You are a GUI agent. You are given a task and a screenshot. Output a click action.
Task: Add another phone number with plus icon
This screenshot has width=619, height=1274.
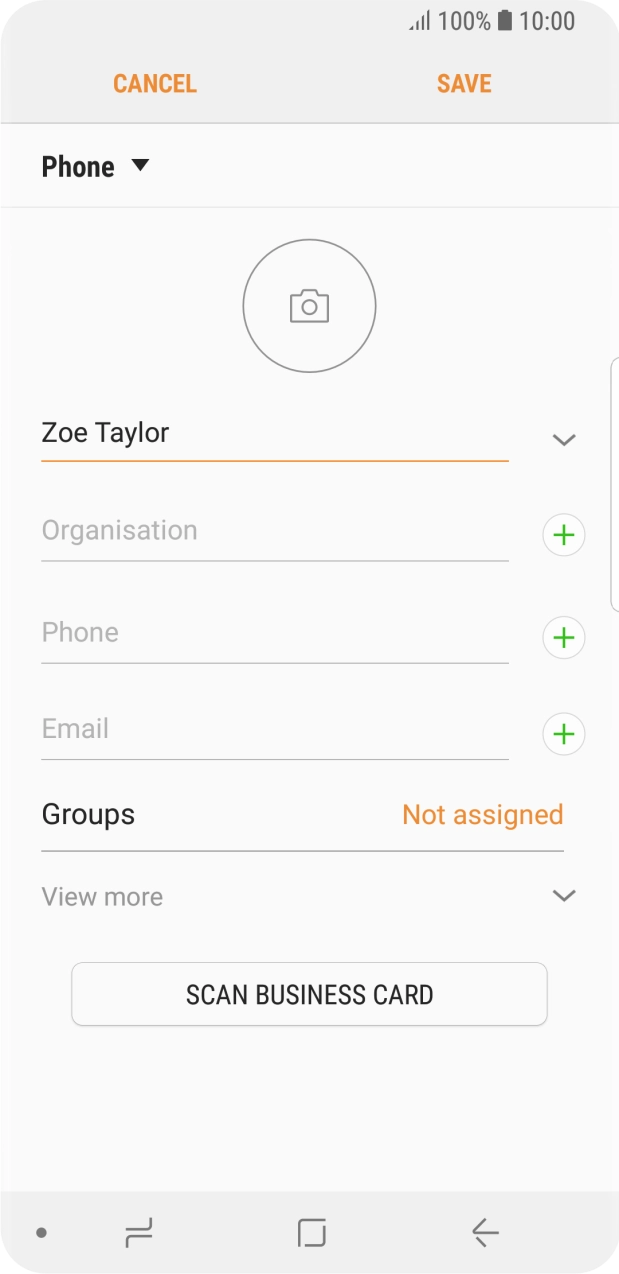click(x=564, y=637)
